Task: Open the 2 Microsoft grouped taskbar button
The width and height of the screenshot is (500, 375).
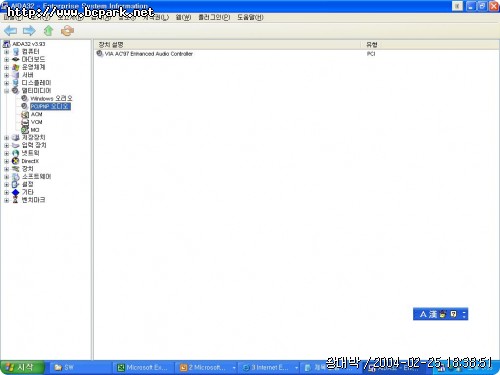Action: (207, 367)
